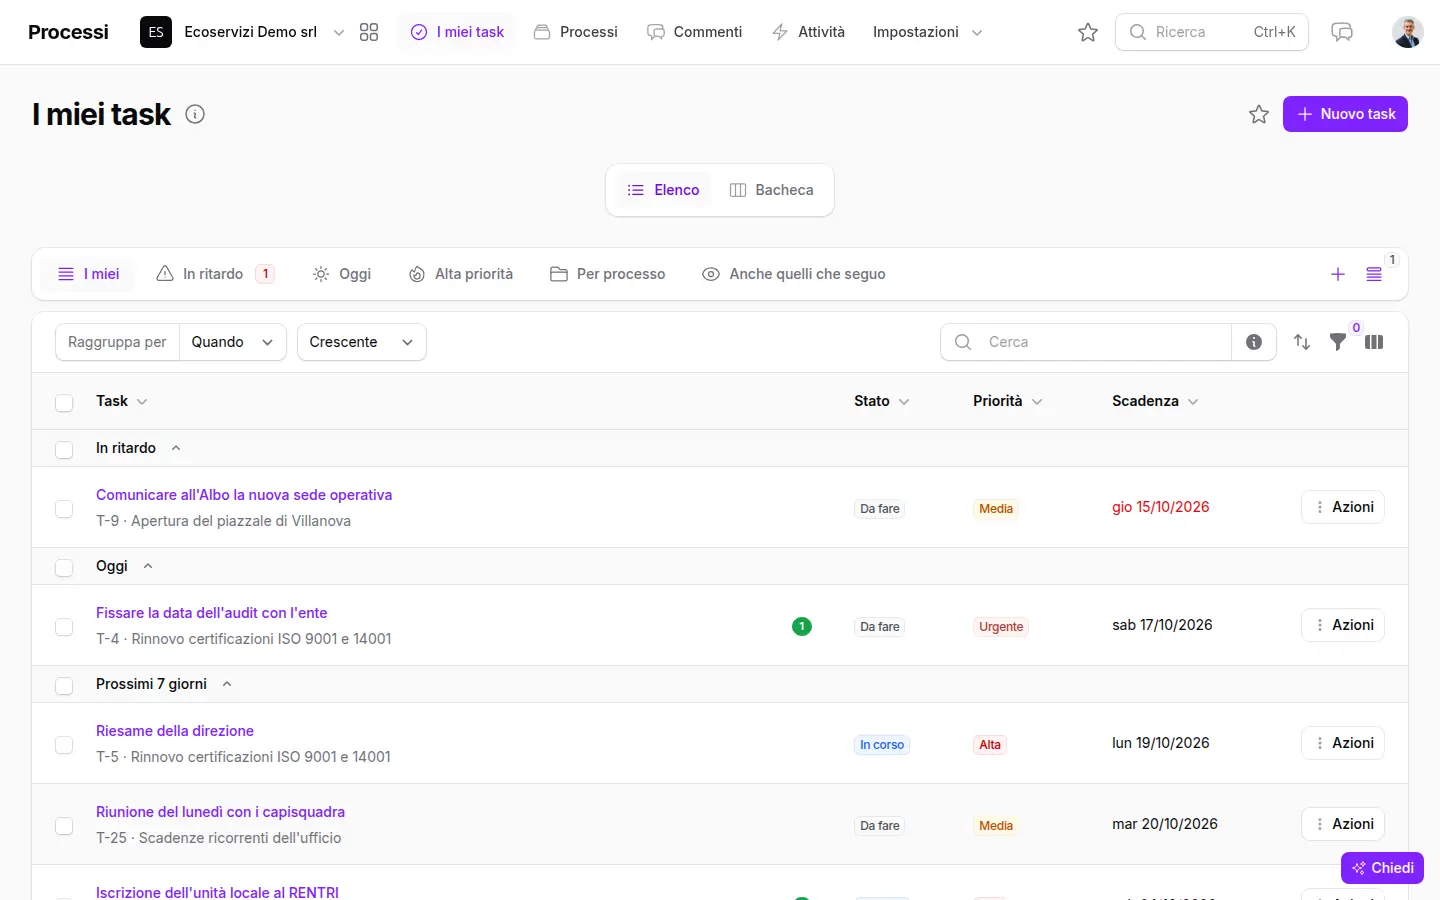Click the info icon beside I miei task
Image resolution: width=1440 pixels, height=900 pixels.
[x=195, y=114]
